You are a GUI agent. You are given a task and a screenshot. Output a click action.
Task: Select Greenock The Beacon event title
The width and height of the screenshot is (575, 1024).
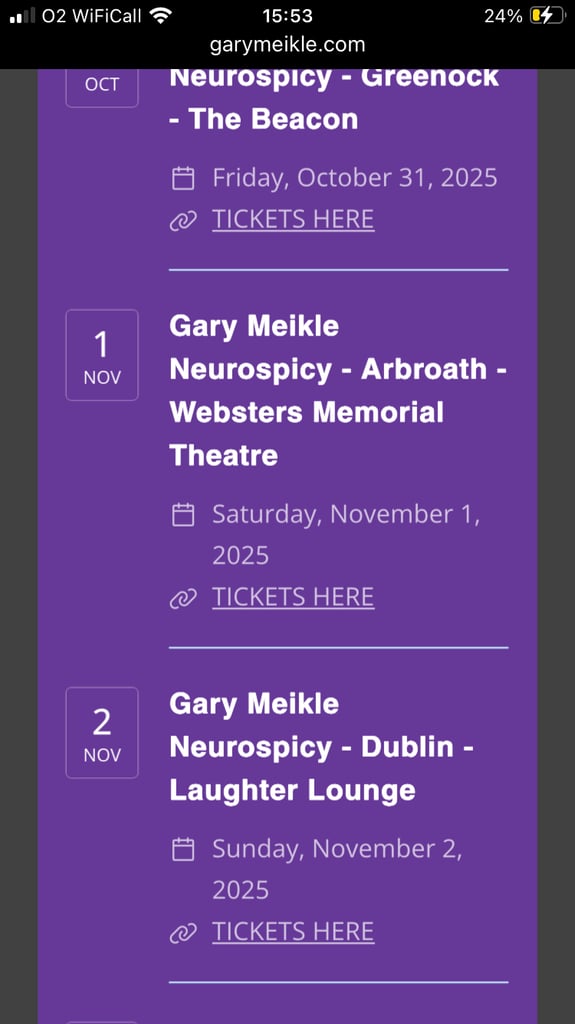click(x=334, y=99)
